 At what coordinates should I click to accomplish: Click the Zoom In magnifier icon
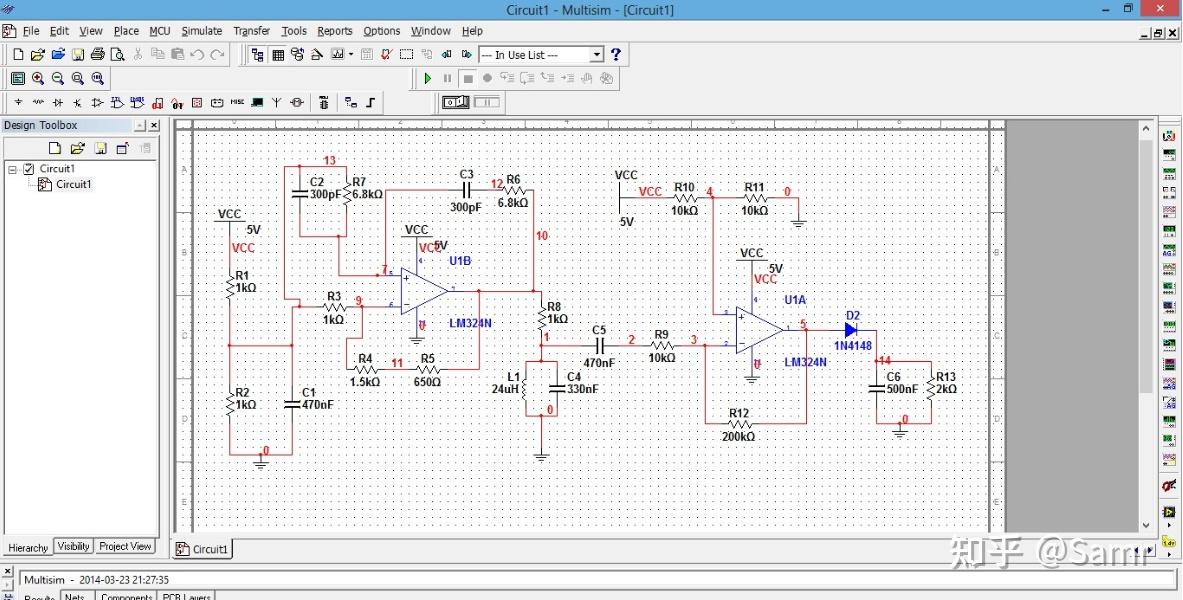click(38, 78)
